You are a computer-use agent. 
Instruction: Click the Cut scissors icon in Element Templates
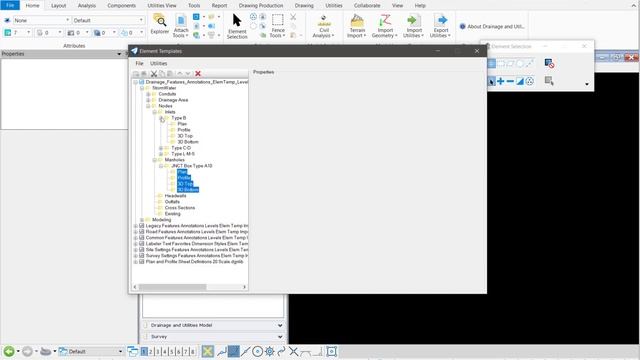(154, 73)
